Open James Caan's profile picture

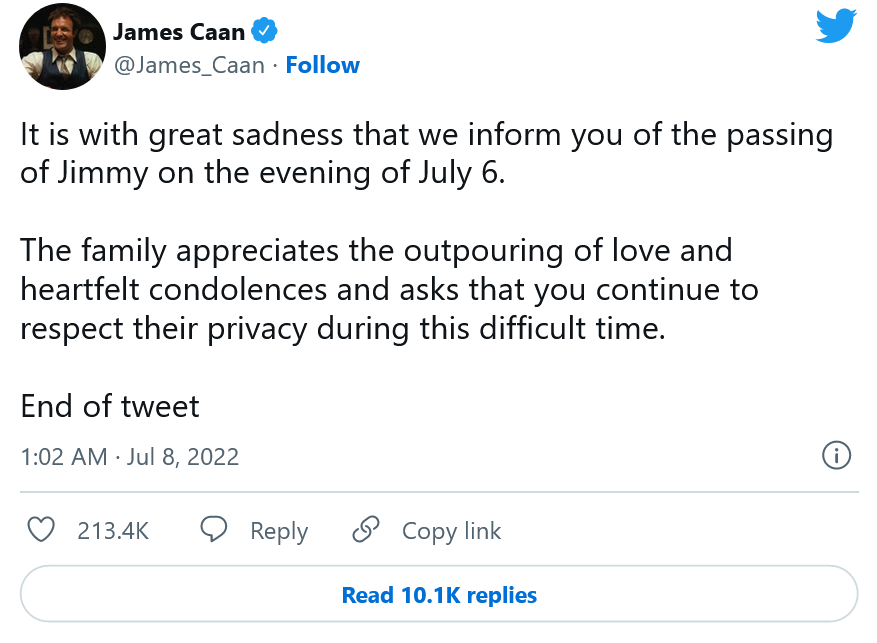click(x=62, y=47)
